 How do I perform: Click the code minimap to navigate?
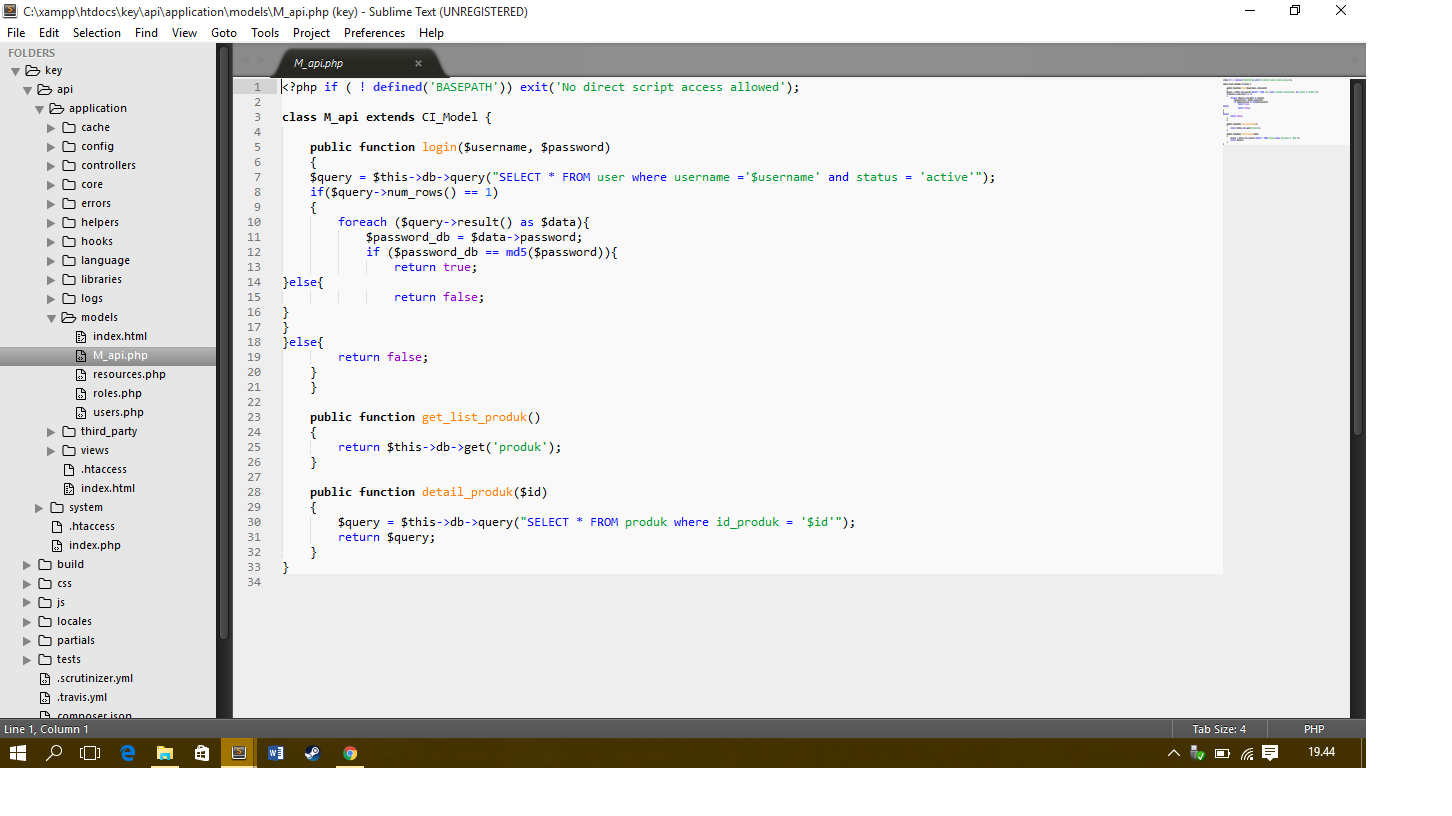(1285, 110)
